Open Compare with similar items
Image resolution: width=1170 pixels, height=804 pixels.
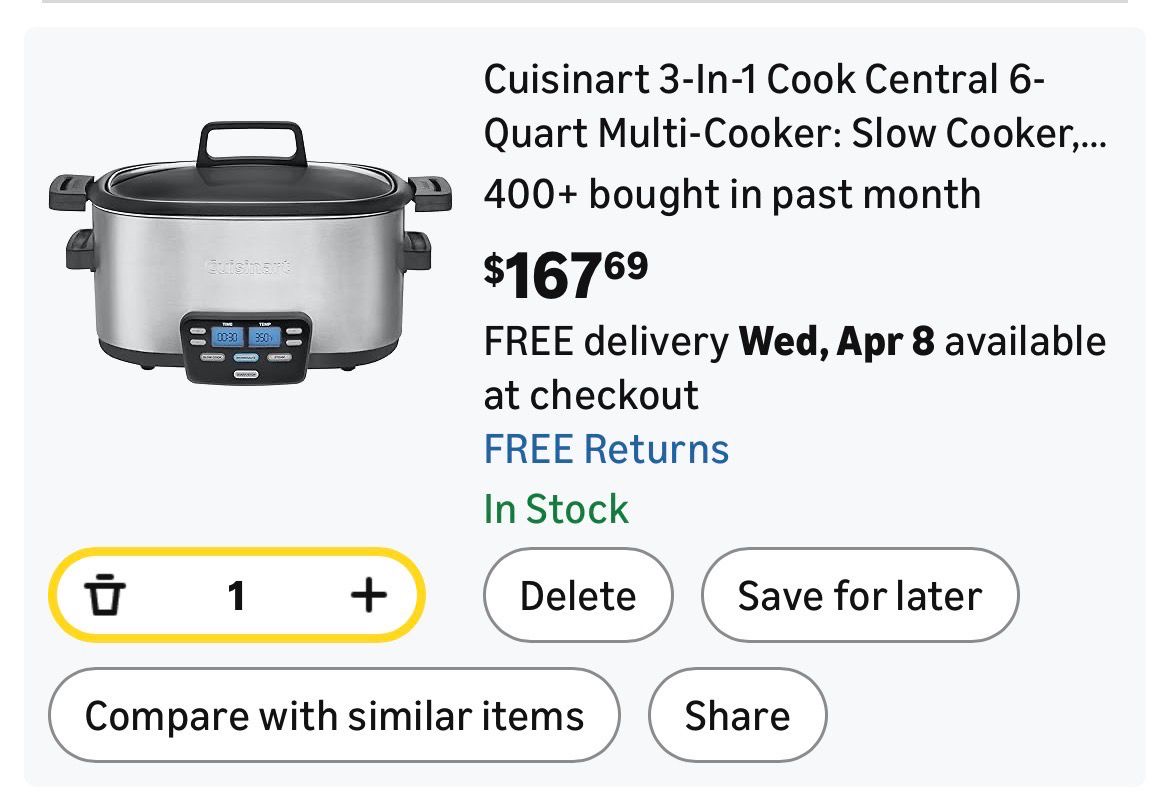coord(334,716)
